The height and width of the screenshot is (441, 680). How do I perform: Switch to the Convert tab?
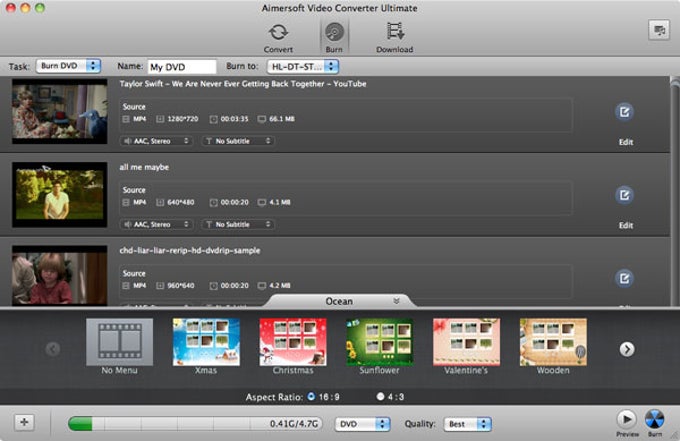click(278, 38)
